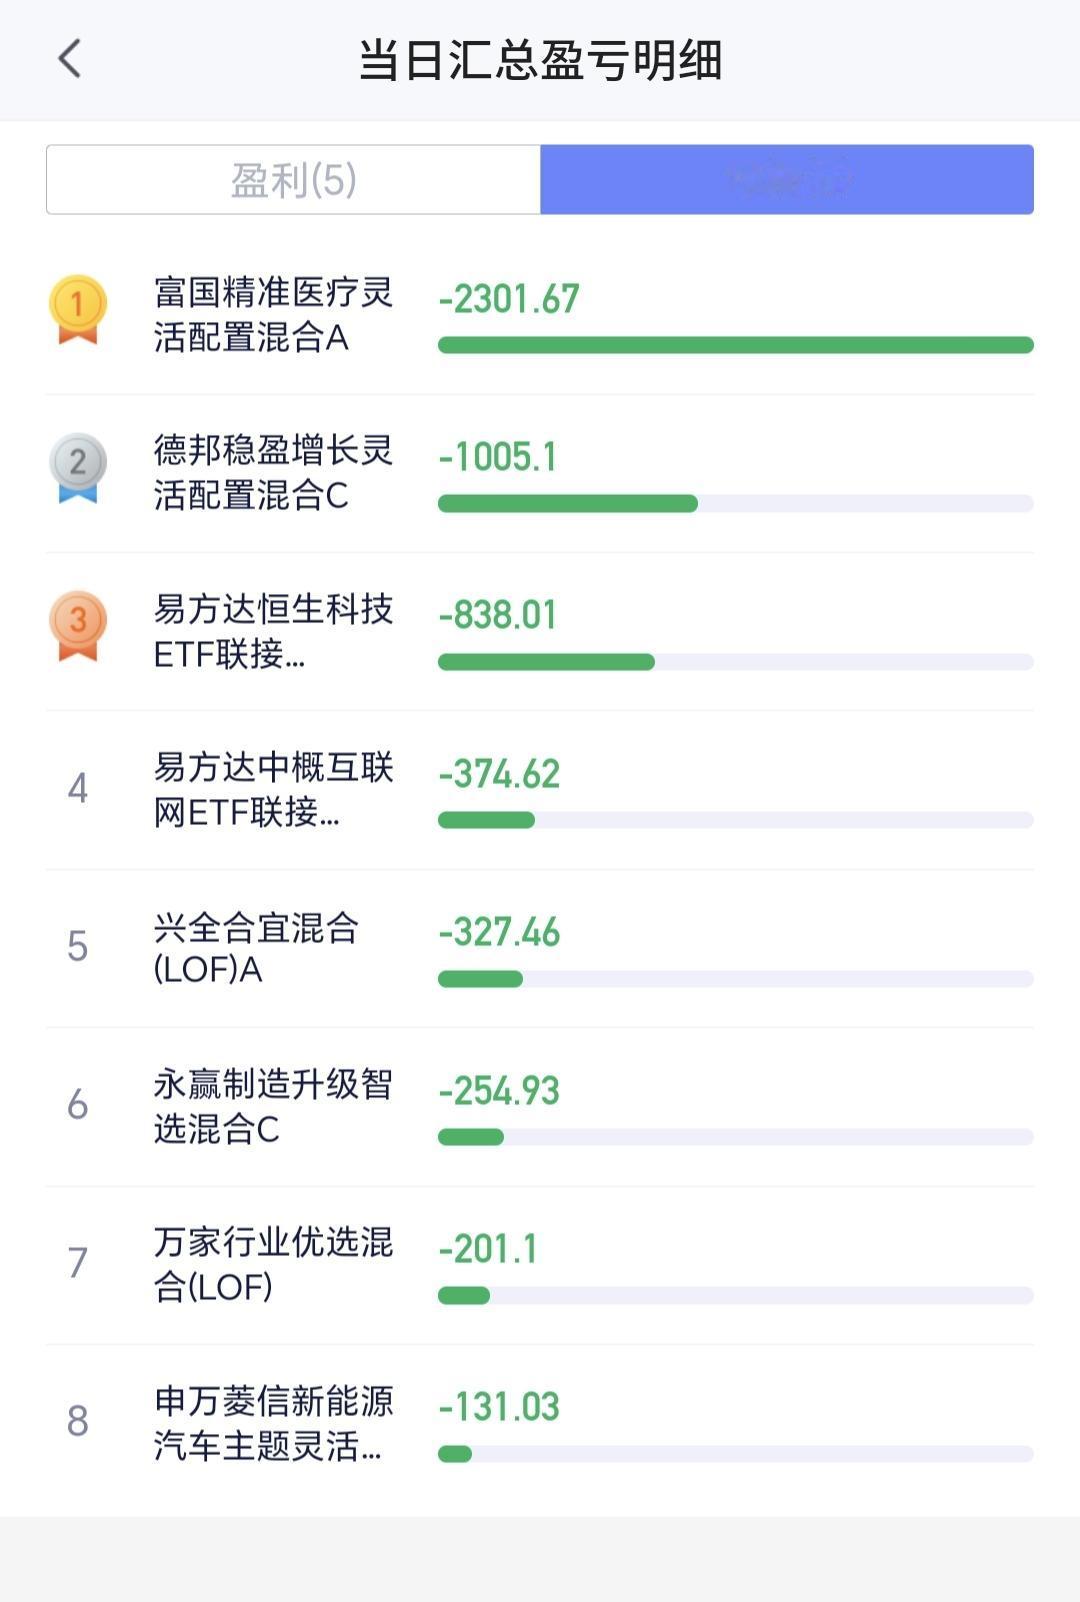The height and width of the screenshot is (1602, 1080).
Task: Click the loss bar under -1005.1
Action: [736, 504]
